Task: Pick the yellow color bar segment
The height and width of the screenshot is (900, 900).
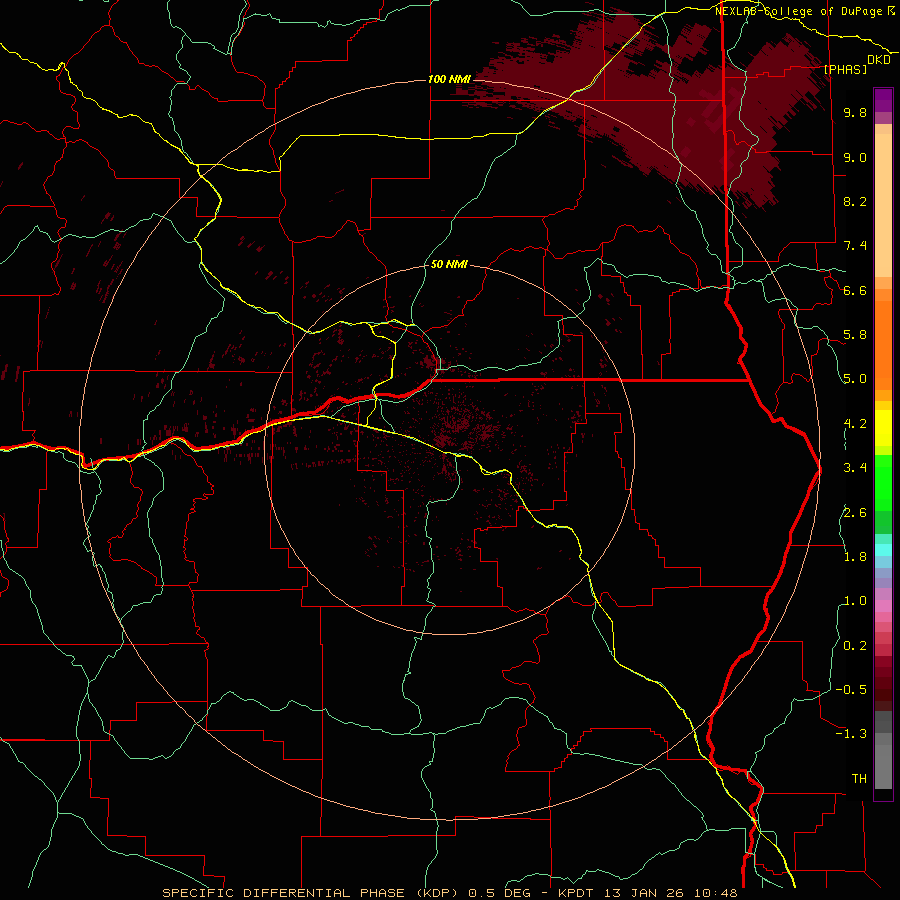Action: (883, 428)
